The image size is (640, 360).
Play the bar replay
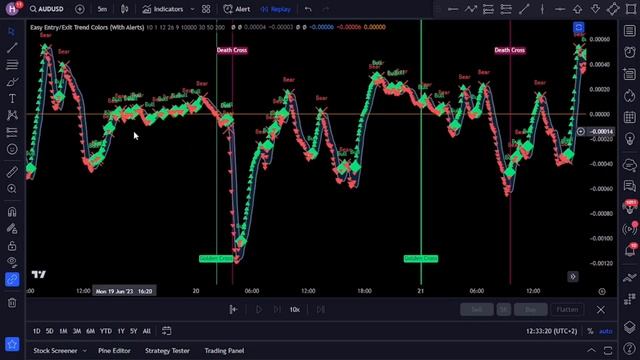tap(259, 310)
